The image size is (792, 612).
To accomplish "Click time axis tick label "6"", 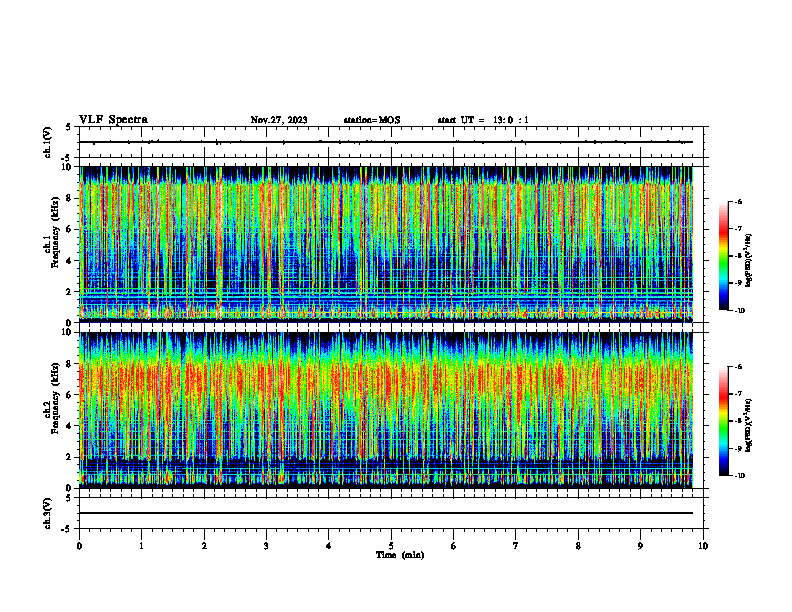I will tap(454, 546).
